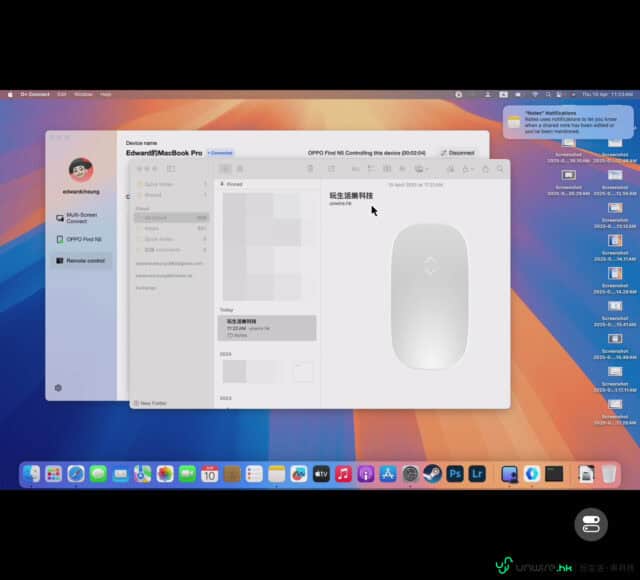The width and height of the screenshot is (640, 580).
Task: Open the O+ Connect app menu
Action: [x=35, y=94]
